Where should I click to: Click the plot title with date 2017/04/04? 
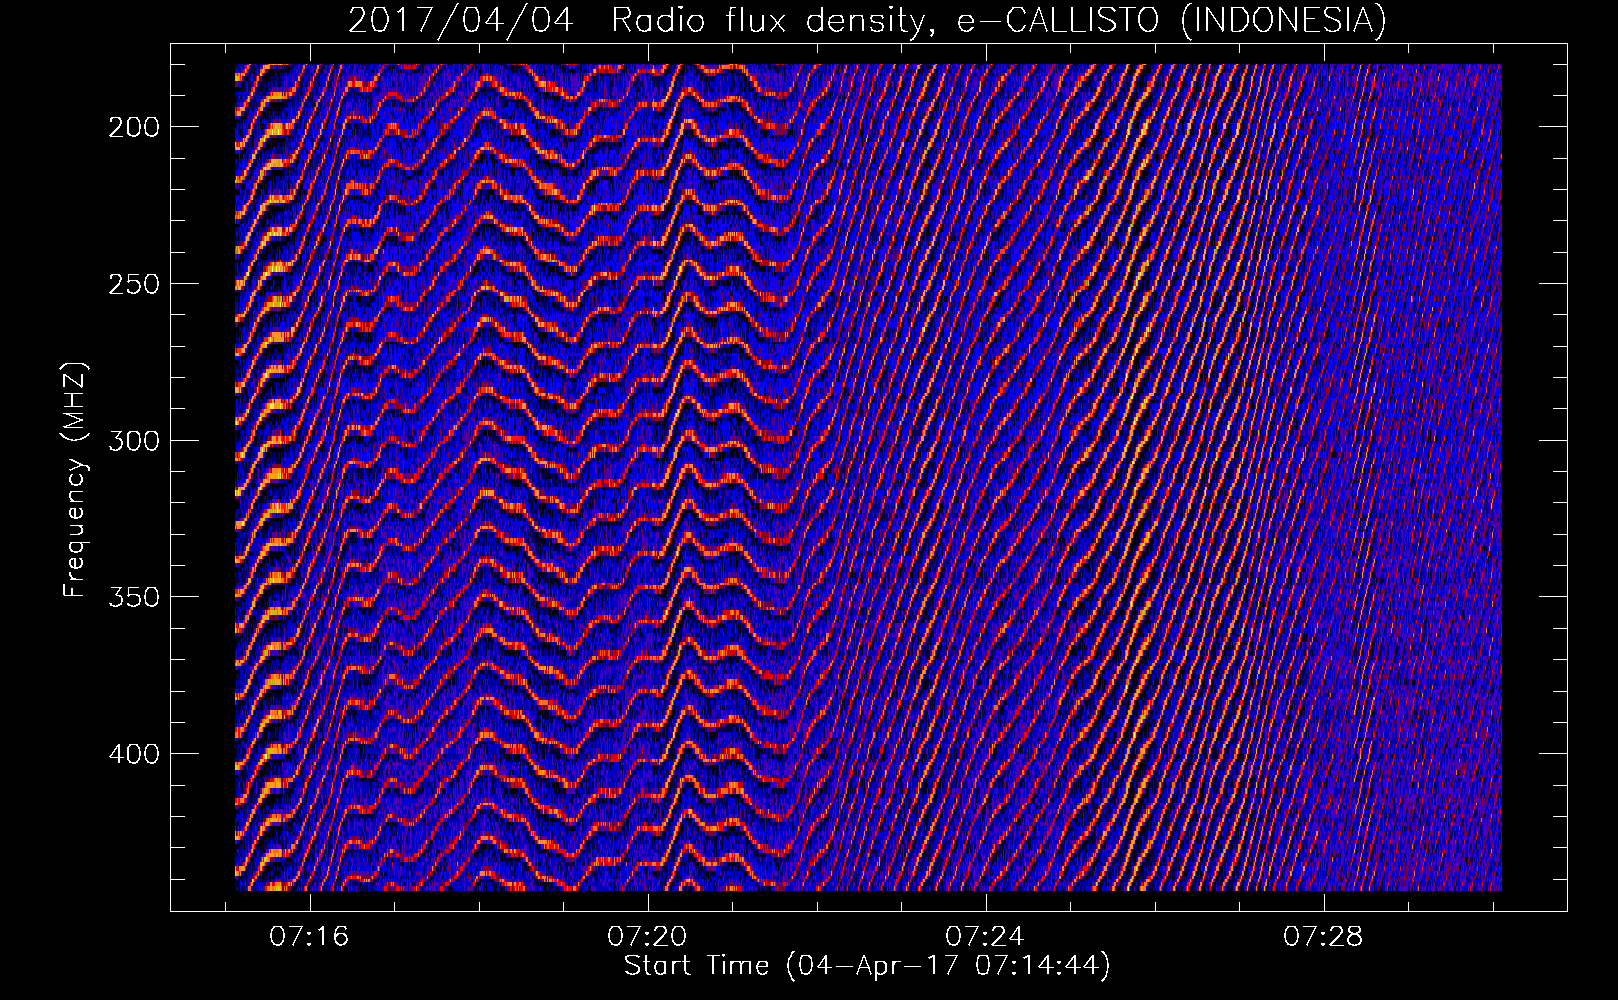tap(867, 20)
